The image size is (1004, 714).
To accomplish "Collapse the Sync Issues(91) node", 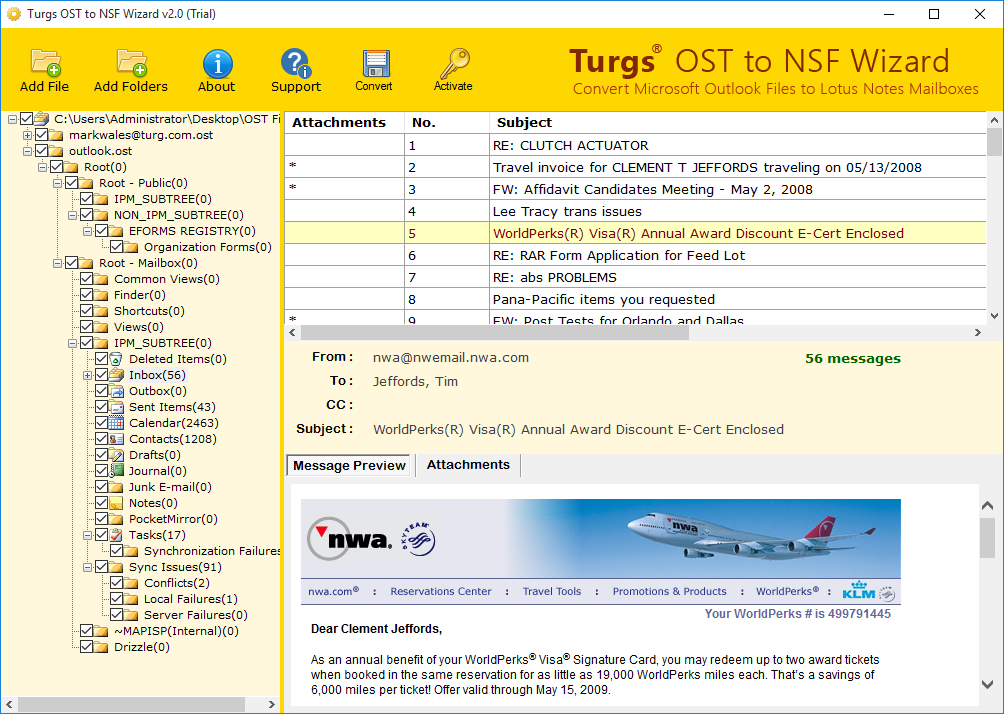I will [88, 567].
